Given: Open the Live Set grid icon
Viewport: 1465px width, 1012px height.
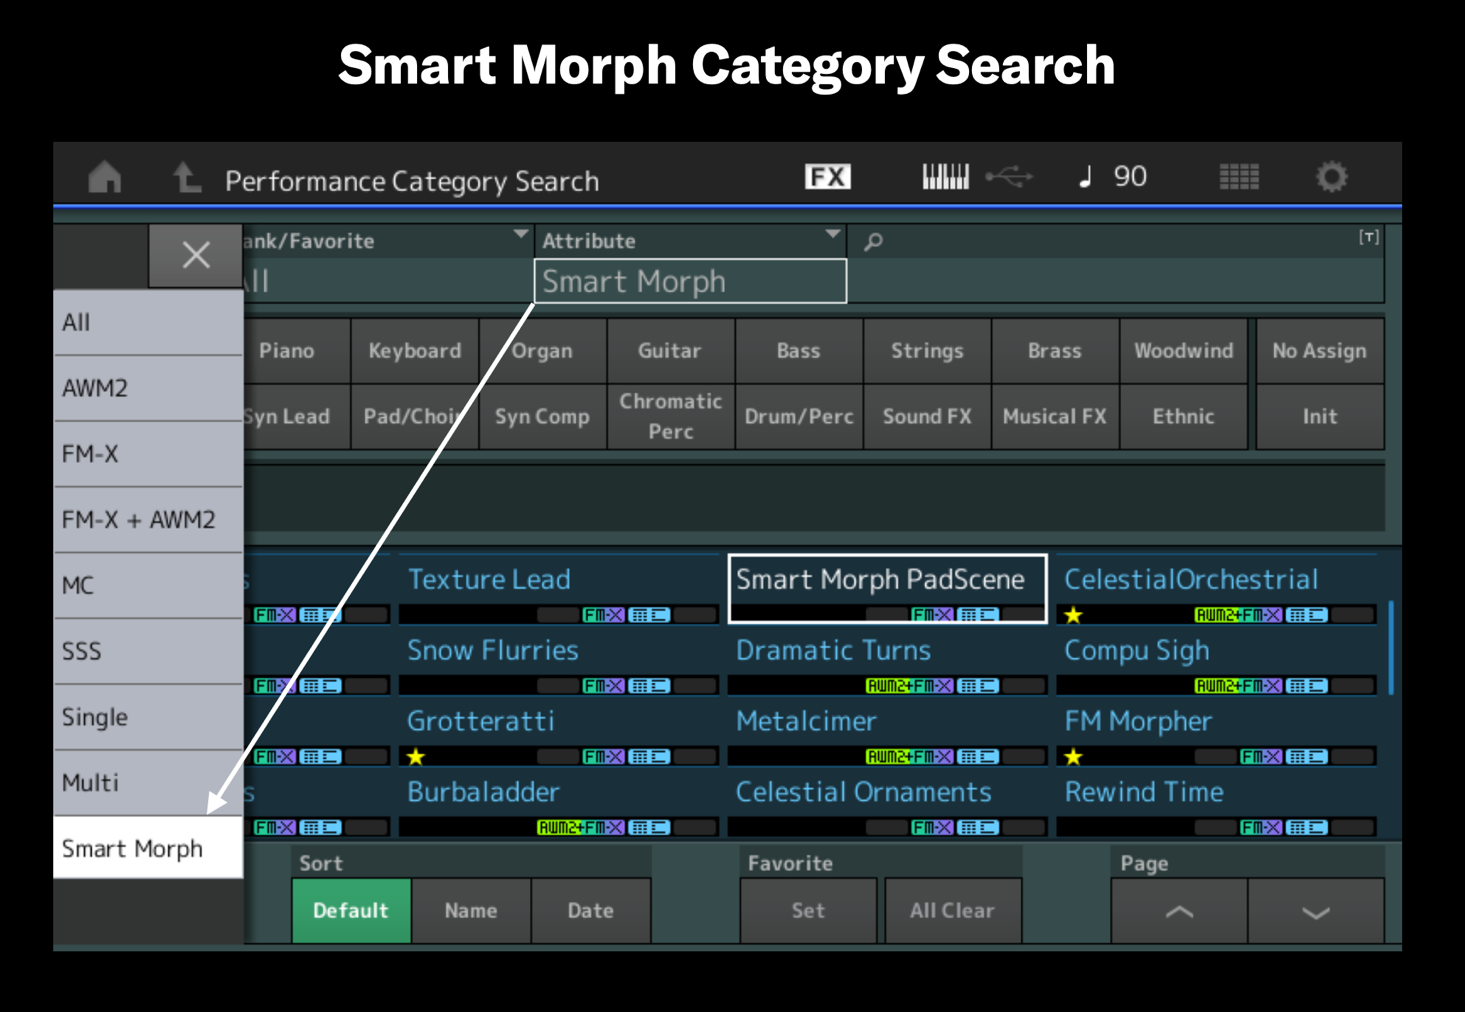Looking at the screenshot, I should click(x=1239, y=175).
